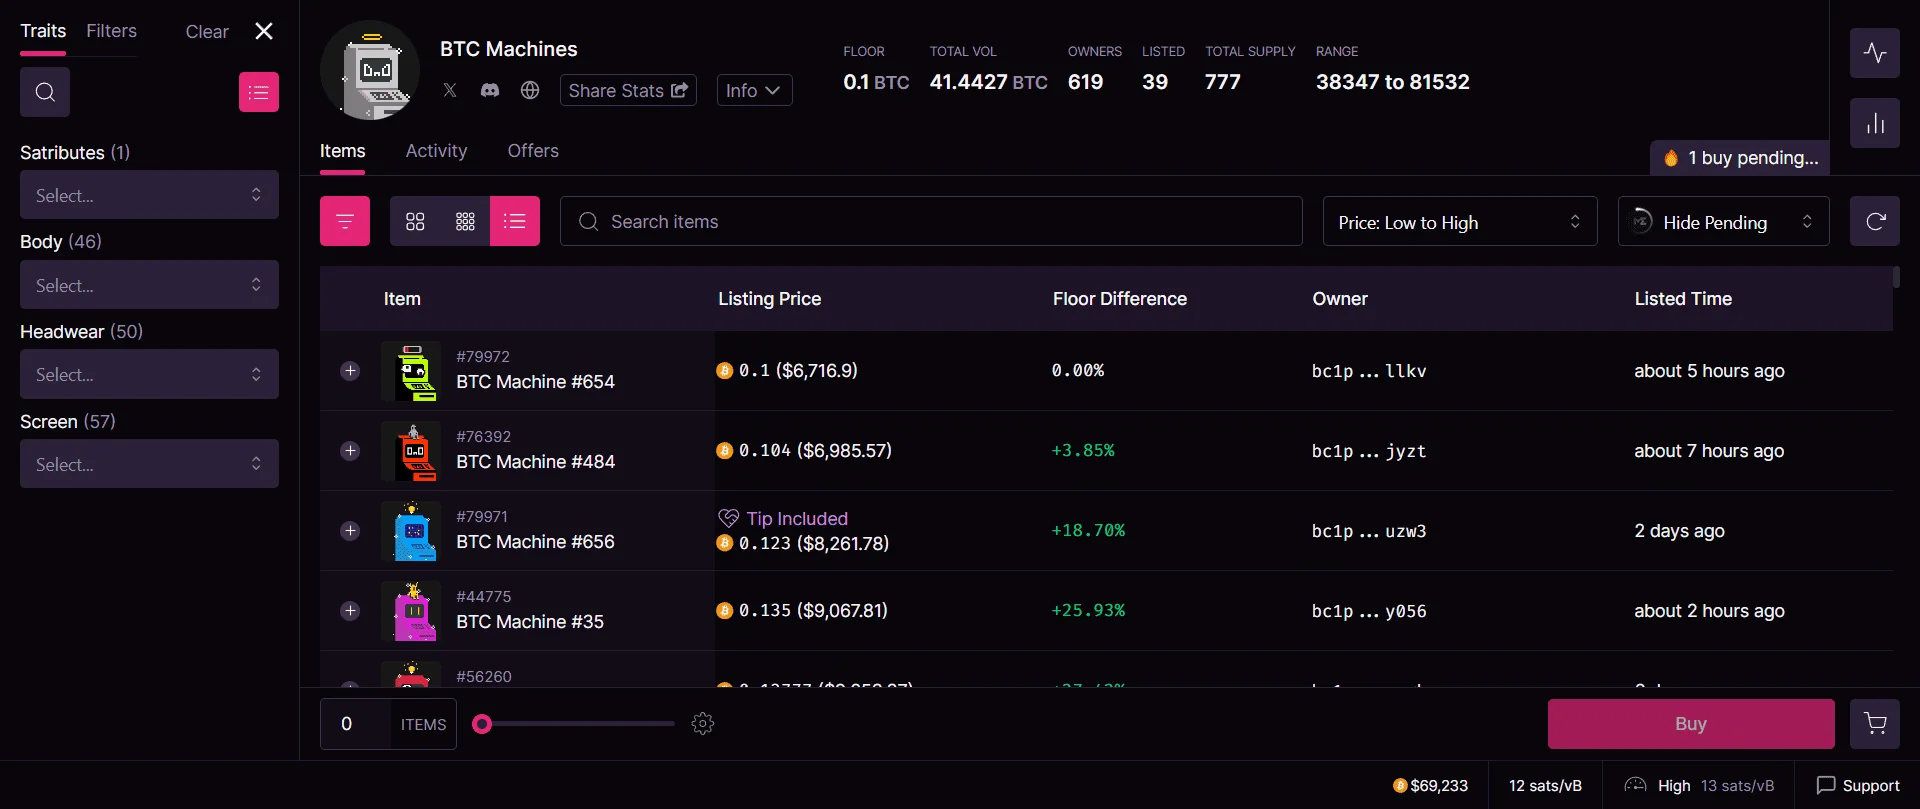
Task: Click the Listing Price column header
Action: pos(769,299)
